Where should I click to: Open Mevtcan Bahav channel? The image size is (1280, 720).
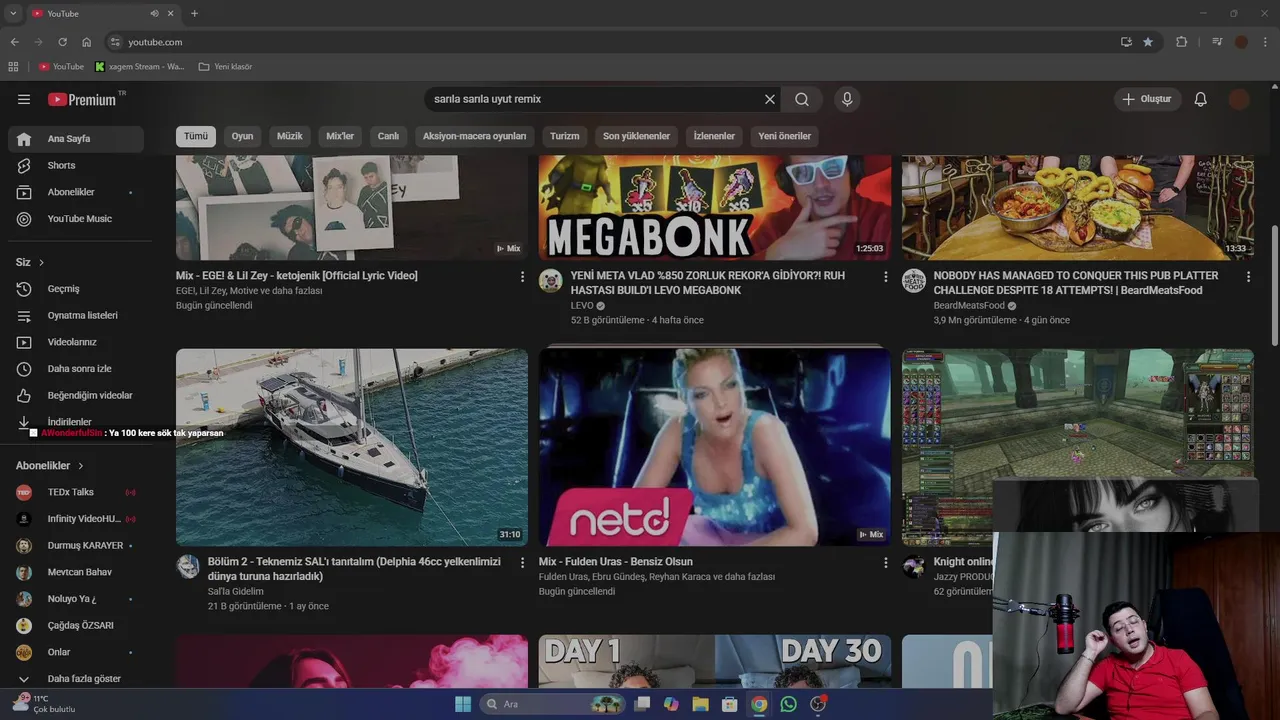click(76, 572)
